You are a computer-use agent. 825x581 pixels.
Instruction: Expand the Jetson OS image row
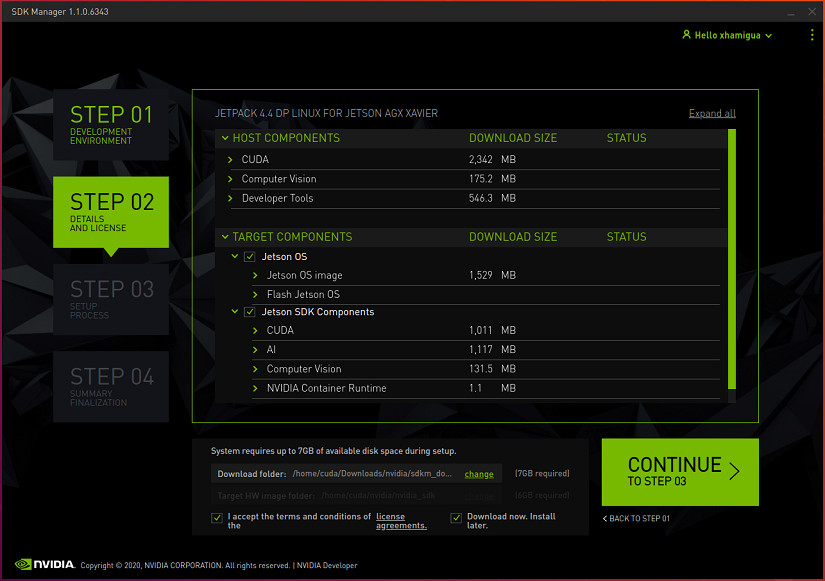click(255, 275)
